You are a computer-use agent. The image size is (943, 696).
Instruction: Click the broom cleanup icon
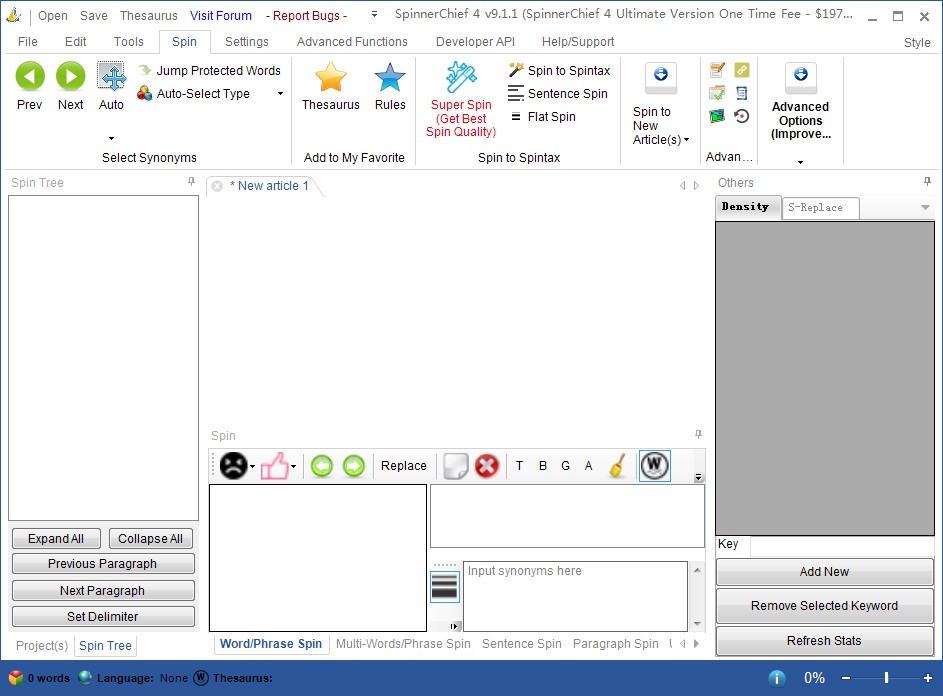(x=618, y=466)
